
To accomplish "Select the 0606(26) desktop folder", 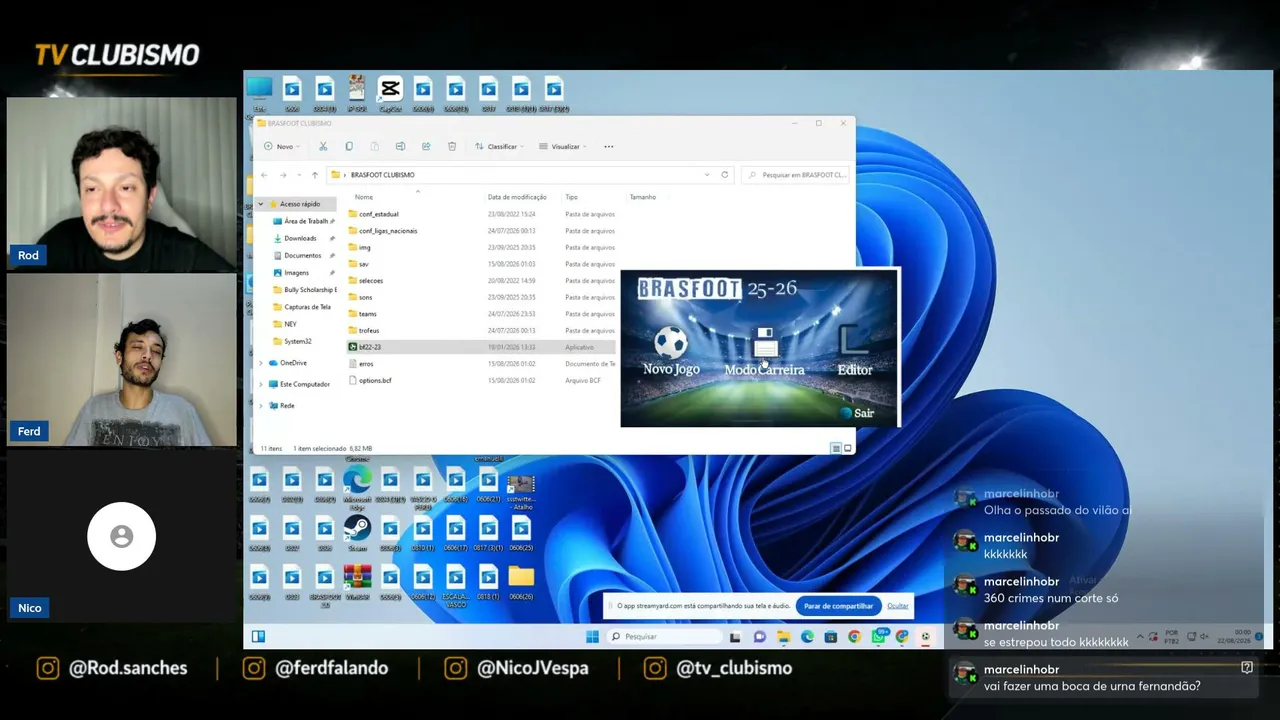I will [521, 582].
